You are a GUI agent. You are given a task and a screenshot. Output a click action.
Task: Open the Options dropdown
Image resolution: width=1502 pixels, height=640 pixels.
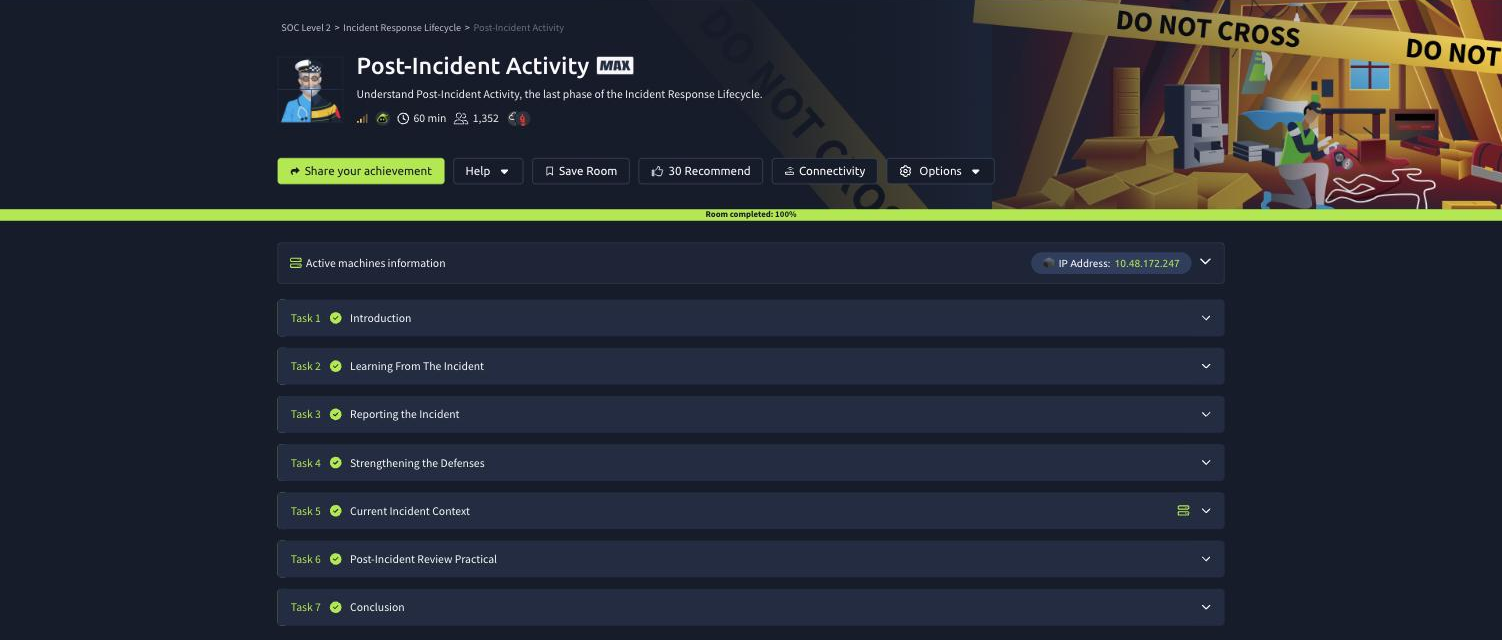[x=940, y=171]
